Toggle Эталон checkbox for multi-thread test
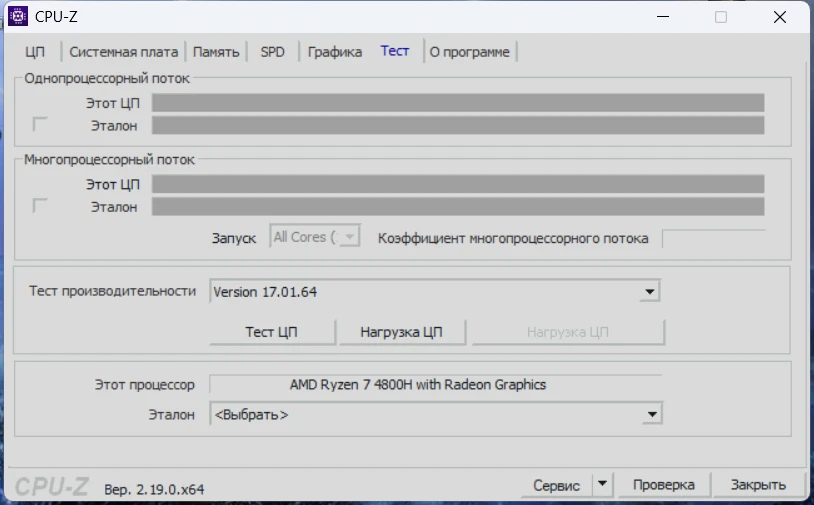 [40, 206]
